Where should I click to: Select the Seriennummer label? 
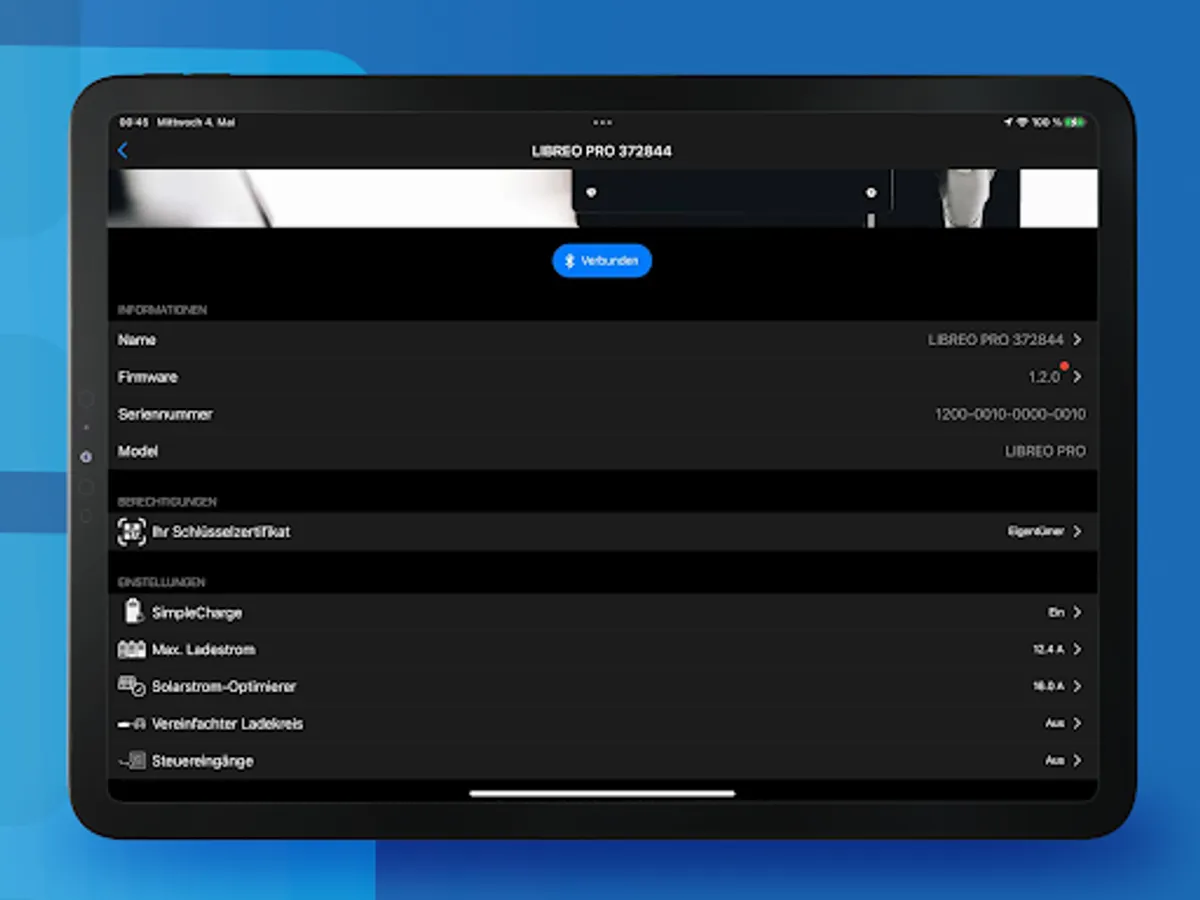pyautogui.click(x=165, y=414)
